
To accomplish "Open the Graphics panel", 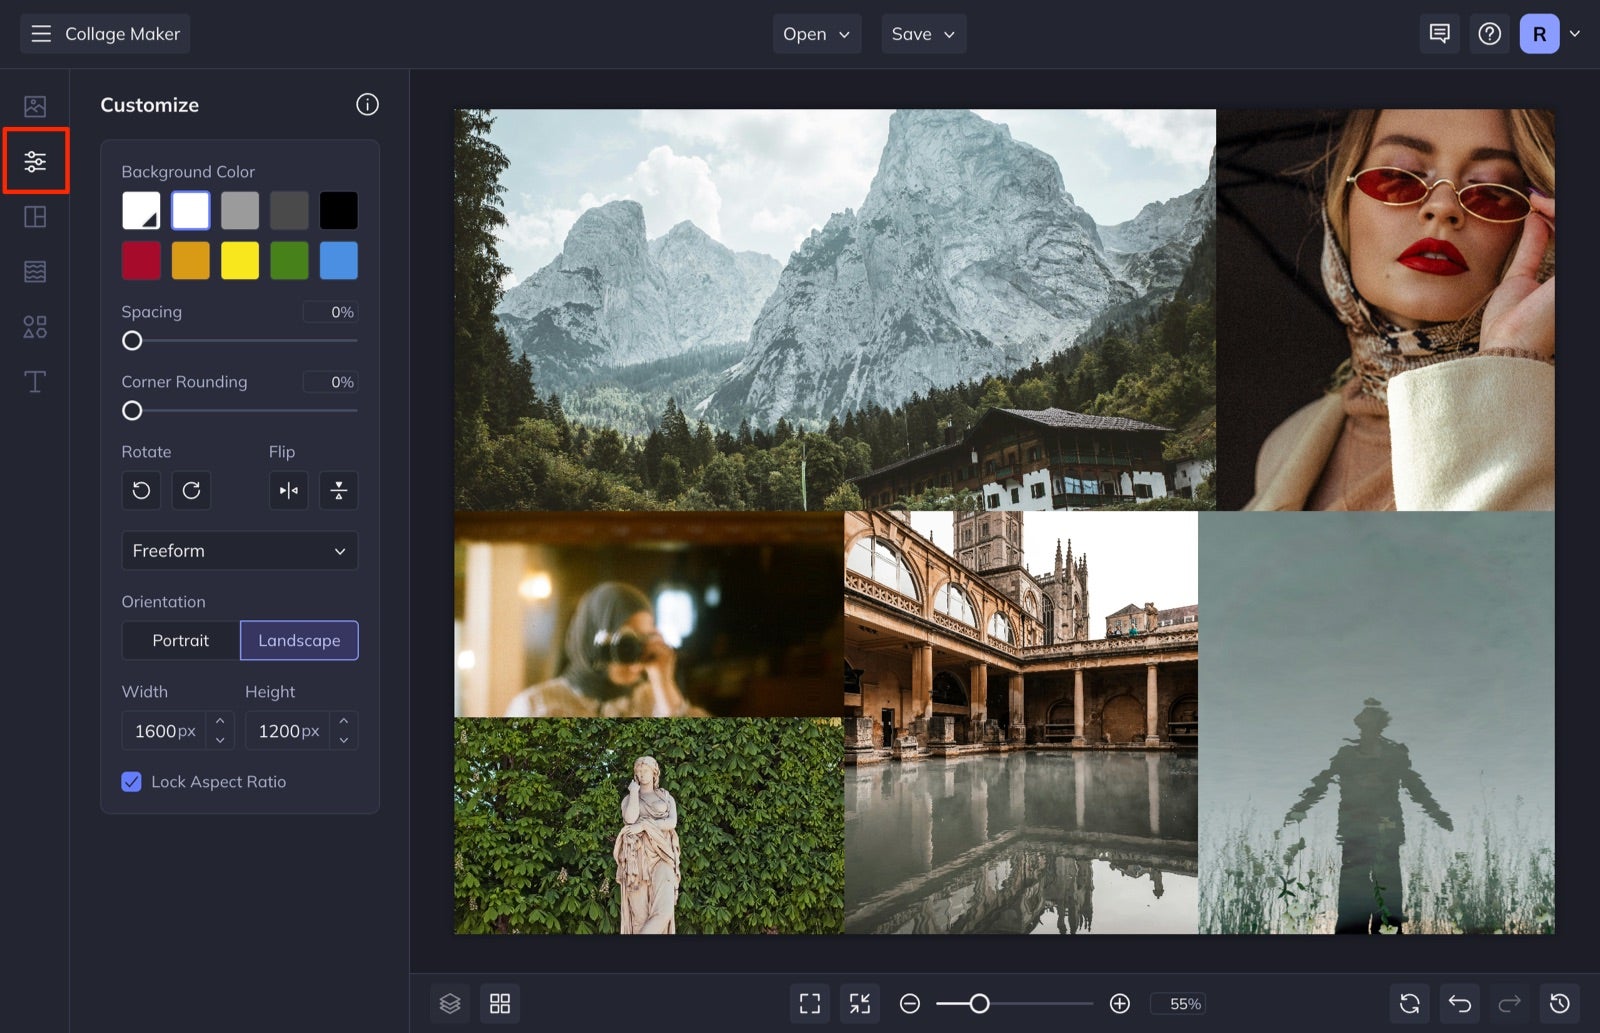I will (x=35, y=326).
